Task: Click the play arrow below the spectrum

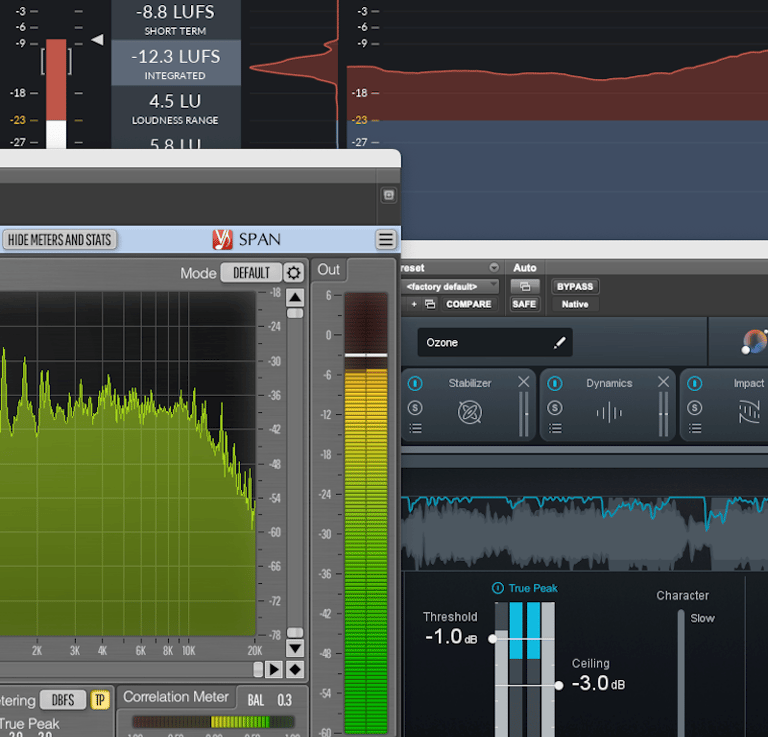Action: pyautogui.click(x=274, y=669)
